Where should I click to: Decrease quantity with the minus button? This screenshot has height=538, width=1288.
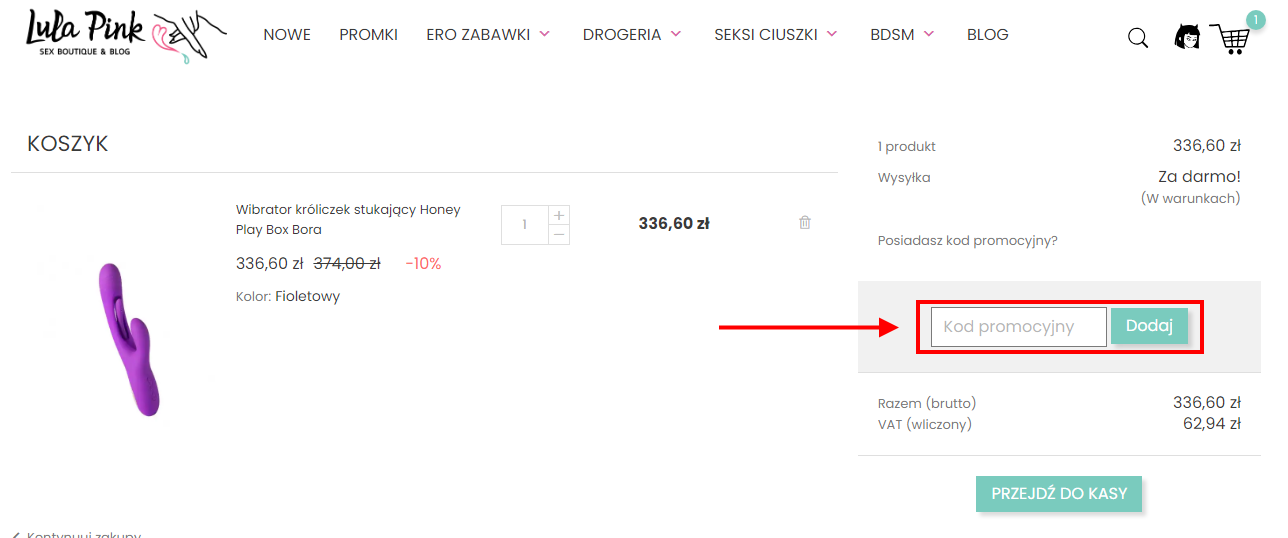pyautogui.click(x=559, y=235)
